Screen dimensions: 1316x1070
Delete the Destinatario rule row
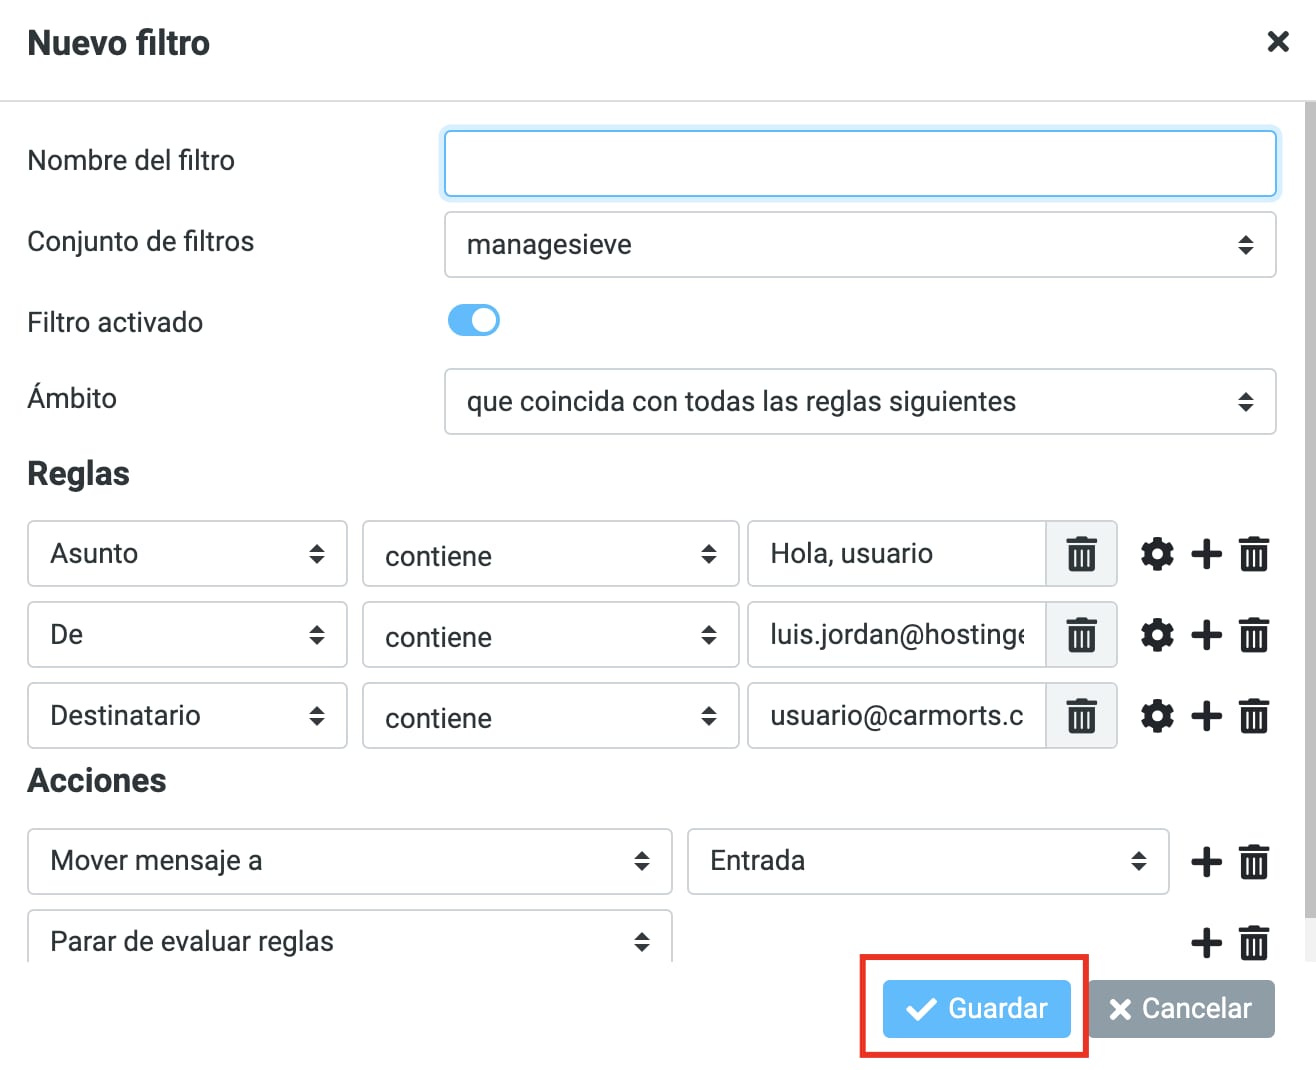(x=1254, y=716)
